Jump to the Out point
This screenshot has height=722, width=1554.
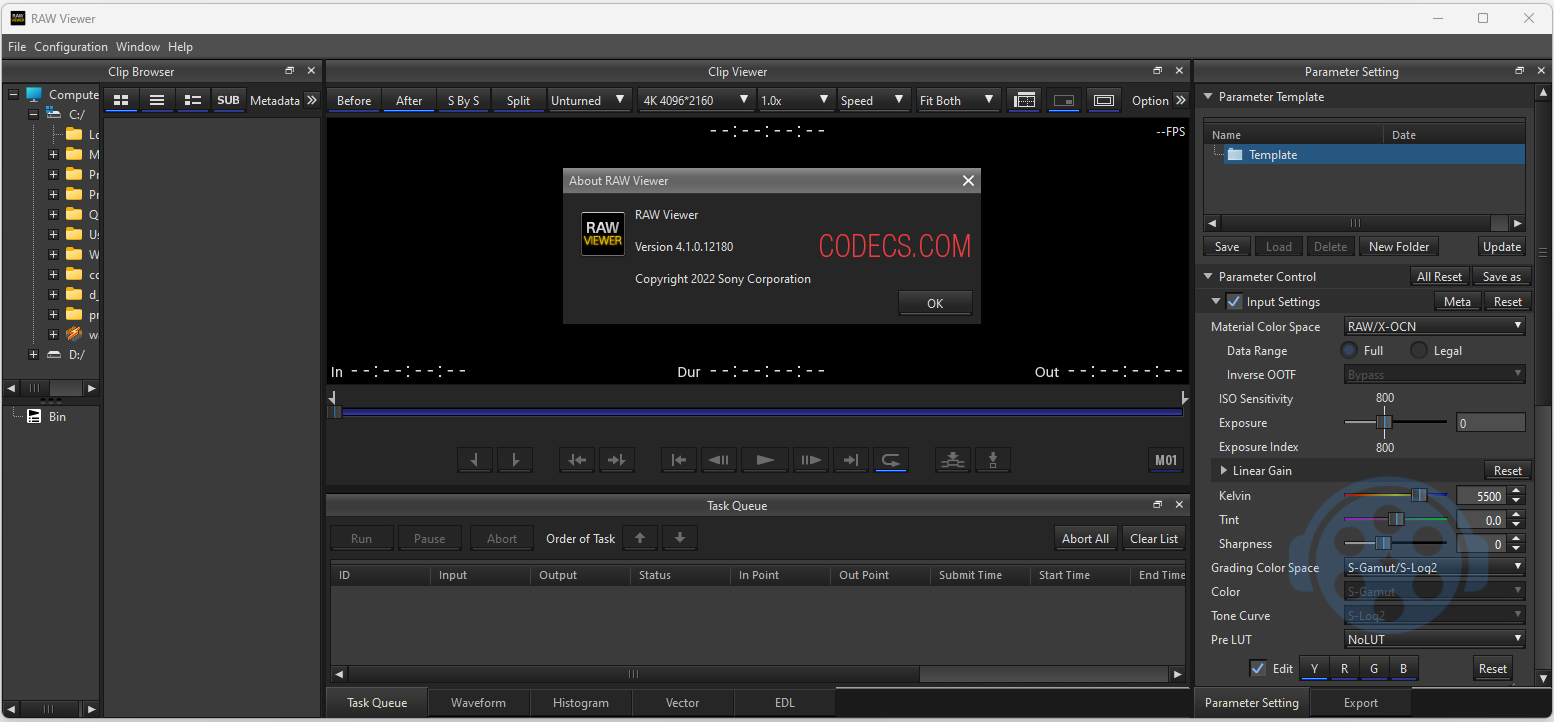click(x=617, y=460)
